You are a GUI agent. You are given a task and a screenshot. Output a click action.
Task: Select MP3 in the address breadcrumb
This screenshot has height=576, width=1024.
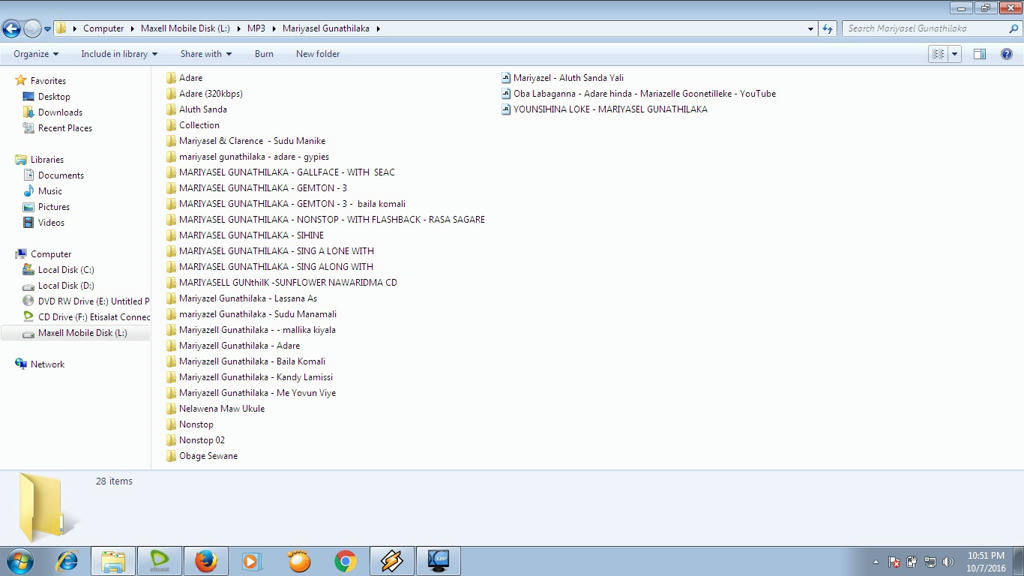coord(256,29)
